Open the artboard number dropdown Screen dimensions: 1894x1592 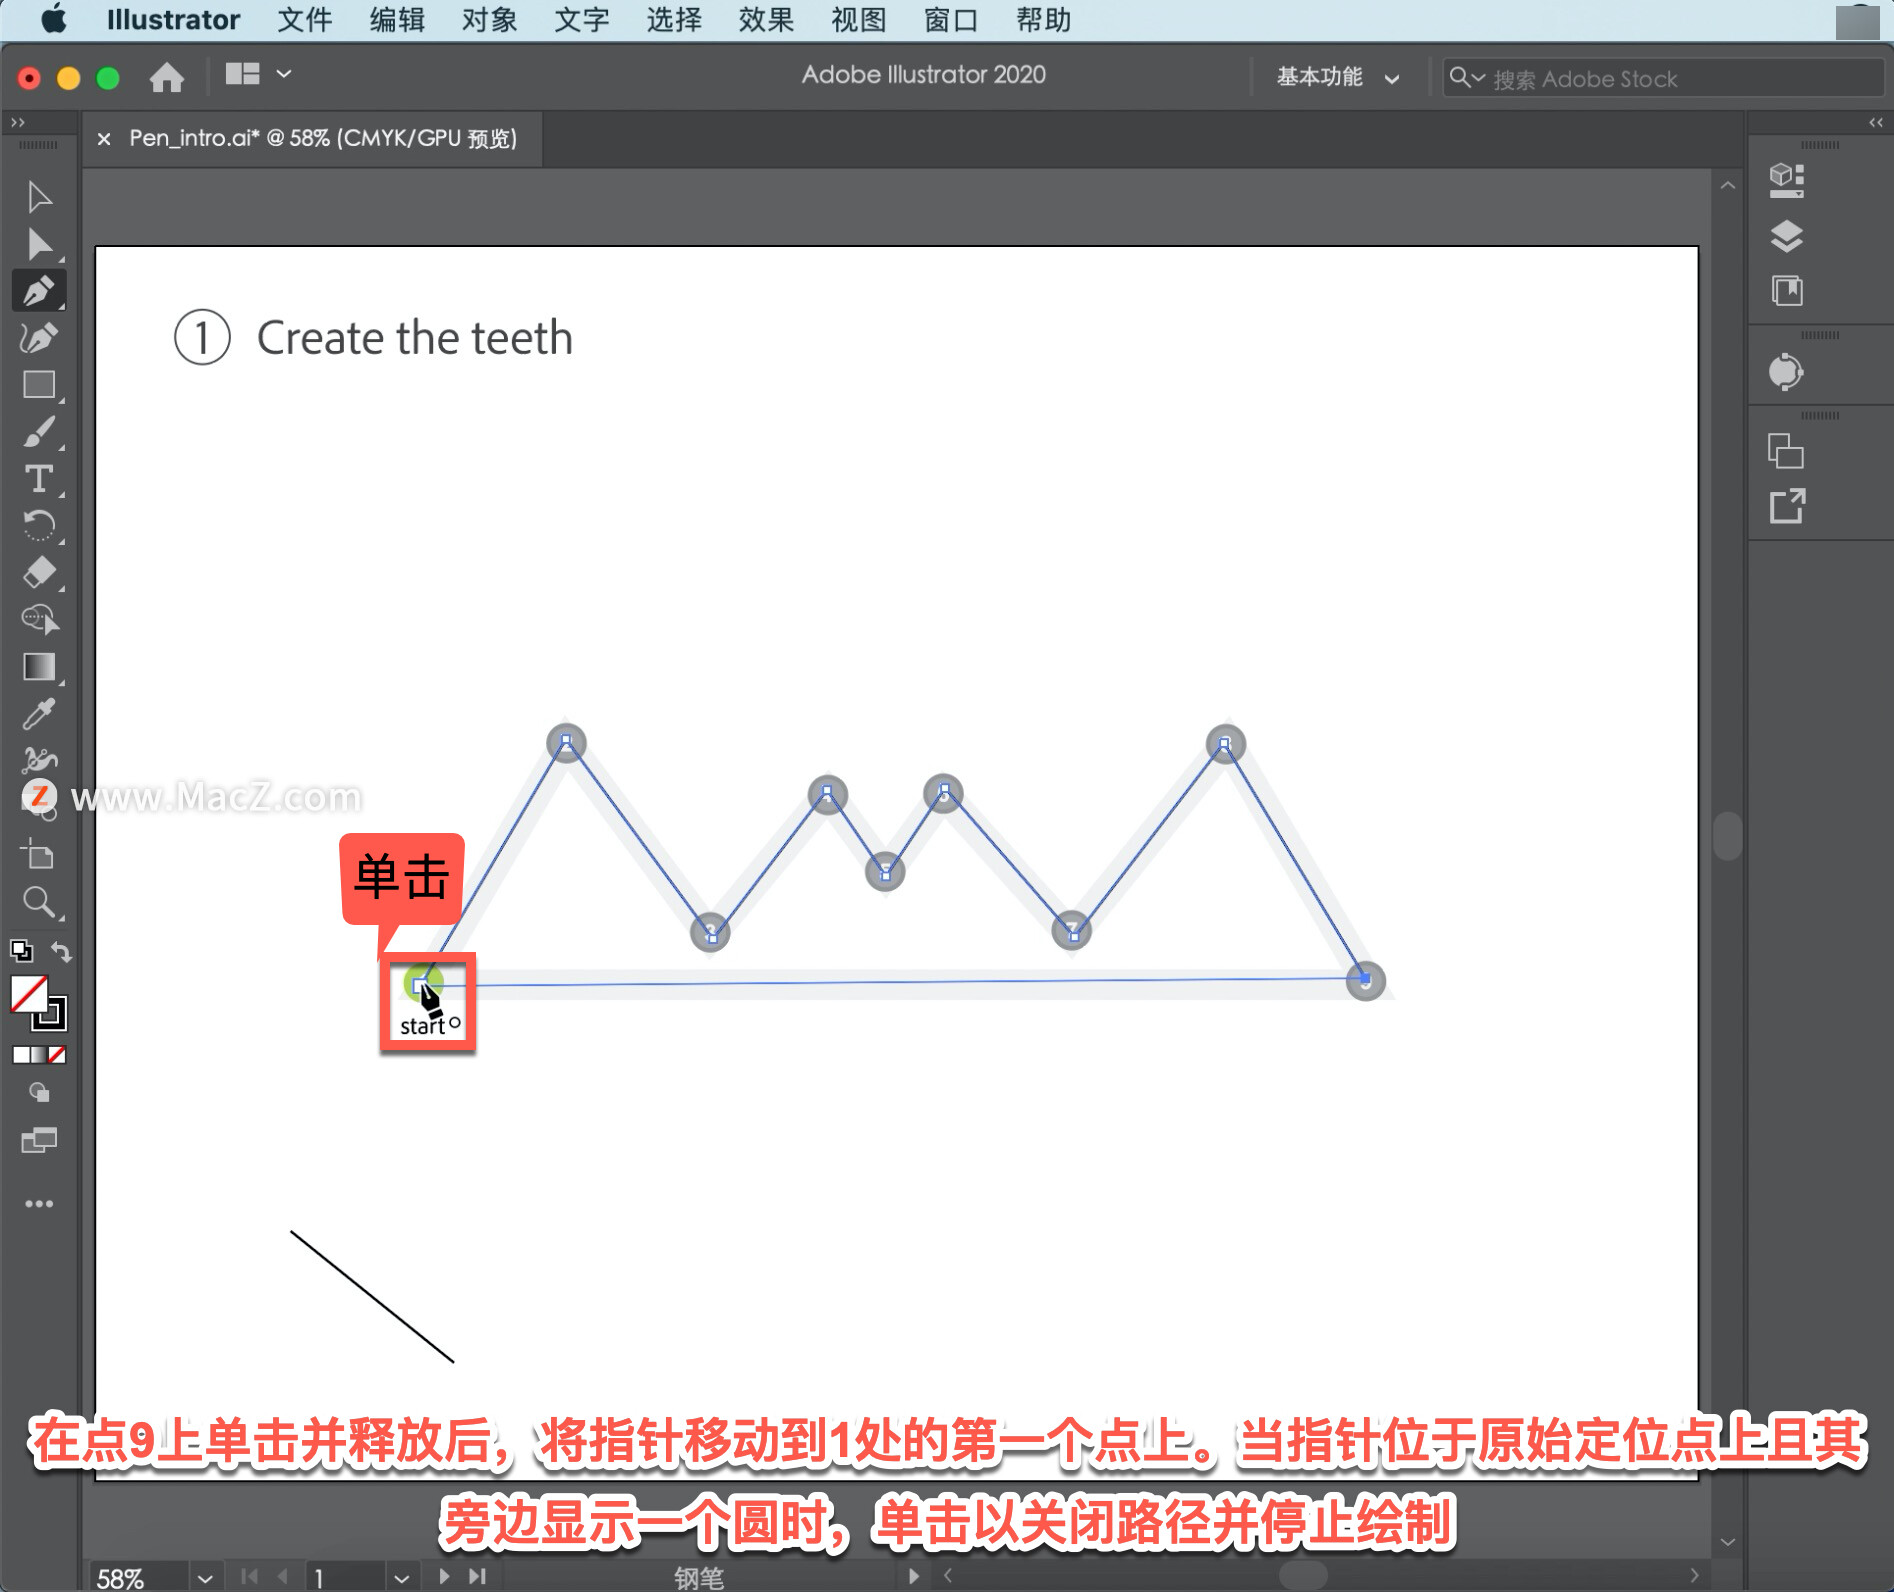click(401, 1578)
